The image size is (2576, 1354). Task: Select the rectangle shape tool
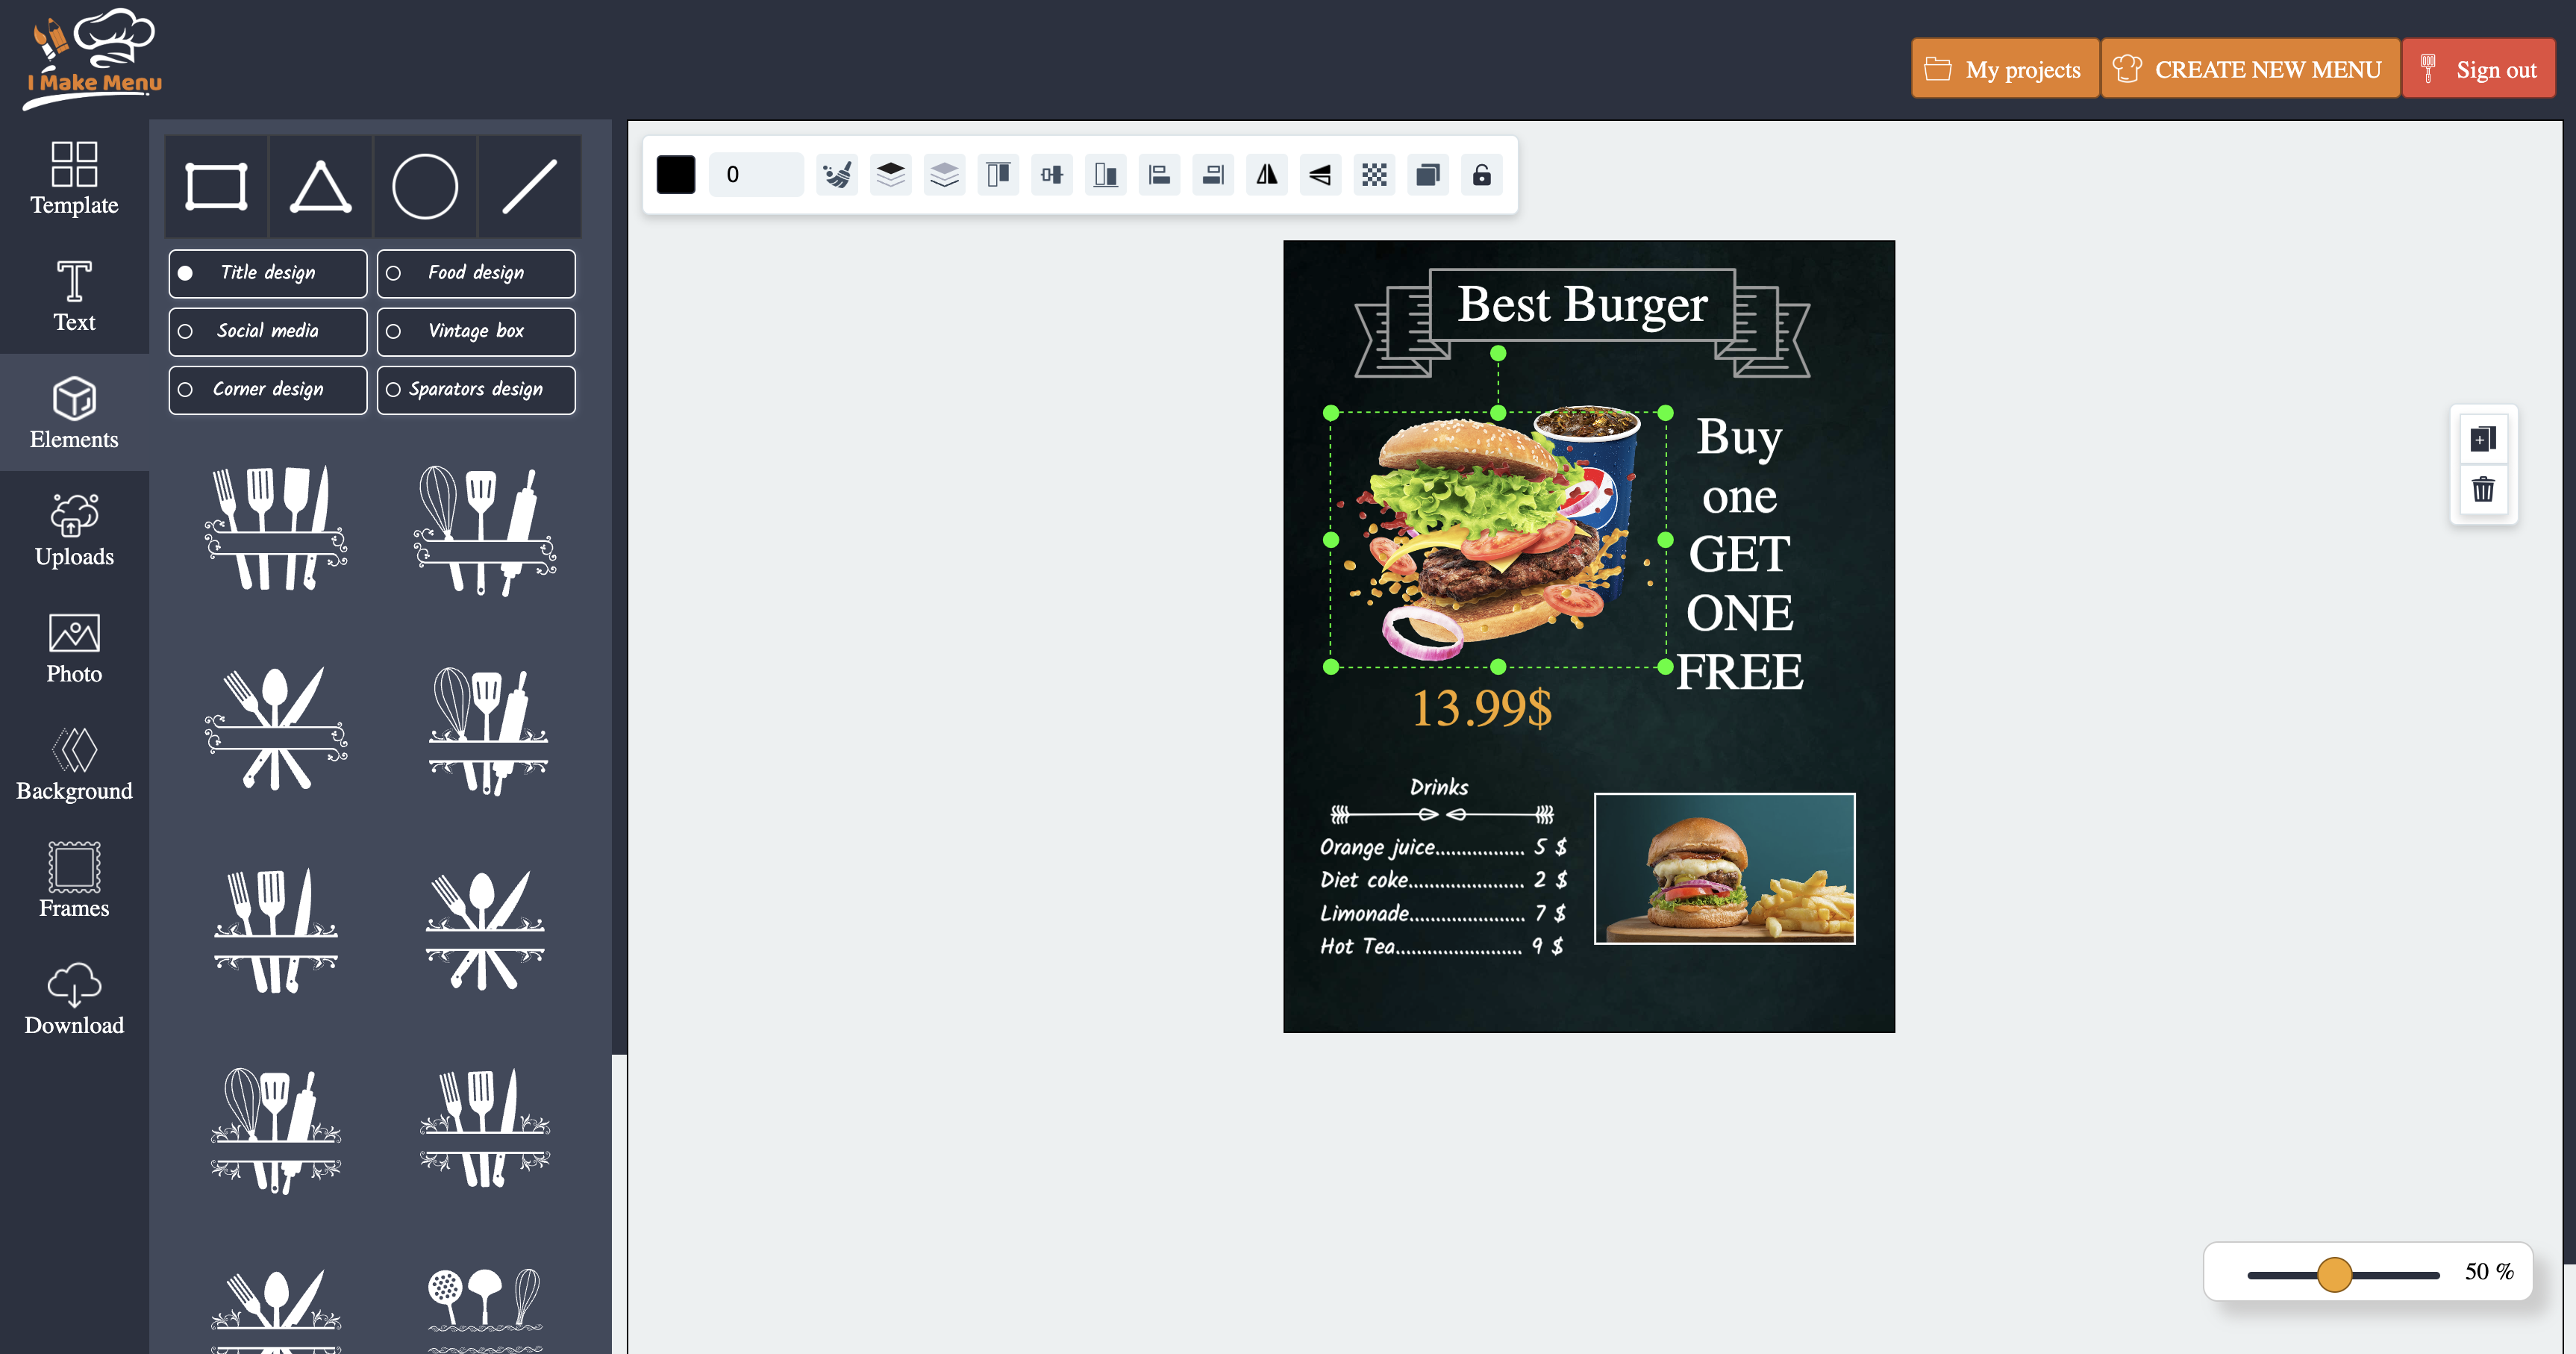coord(216,187)
